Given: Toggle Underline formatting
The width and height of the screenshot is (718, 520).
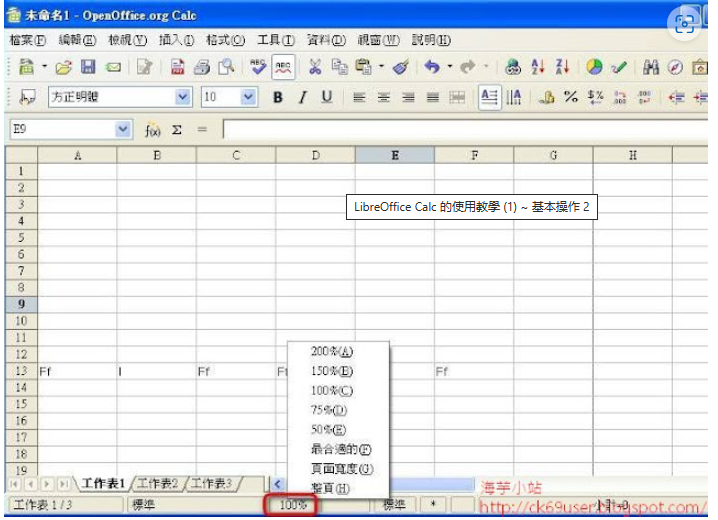Looking at the screenshot, I should tap(326, 97).
